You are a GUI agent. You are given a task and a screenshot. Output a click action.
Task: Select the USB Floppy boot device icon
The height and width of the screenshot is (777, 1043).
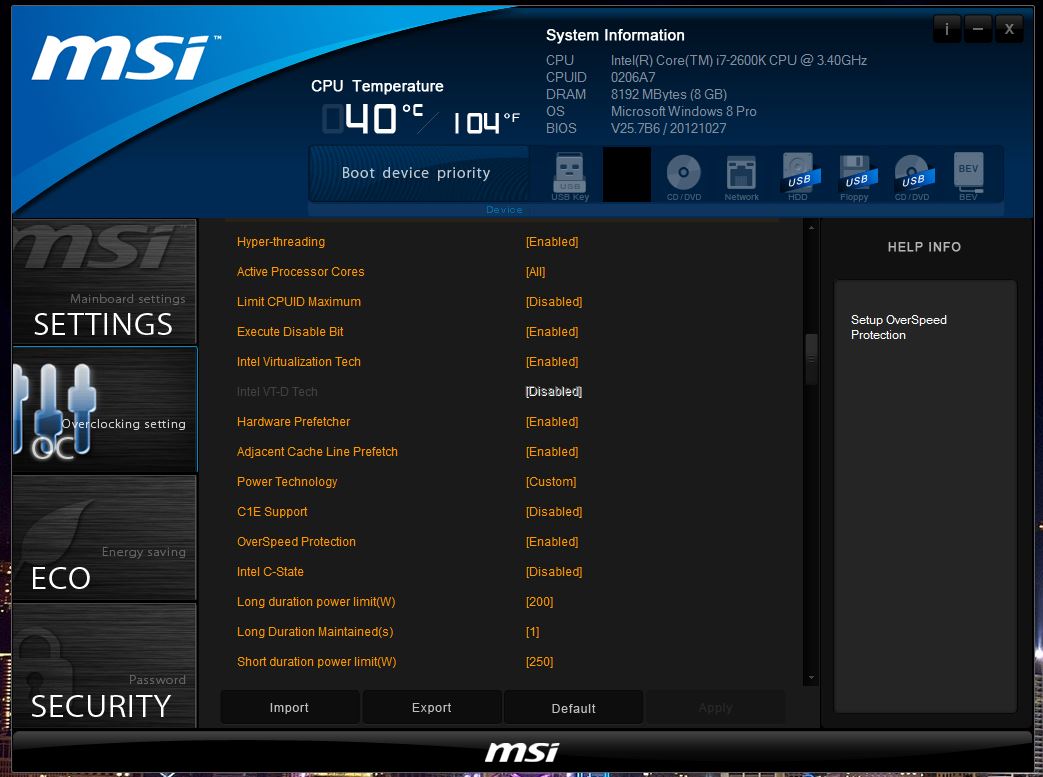[855, 176]
